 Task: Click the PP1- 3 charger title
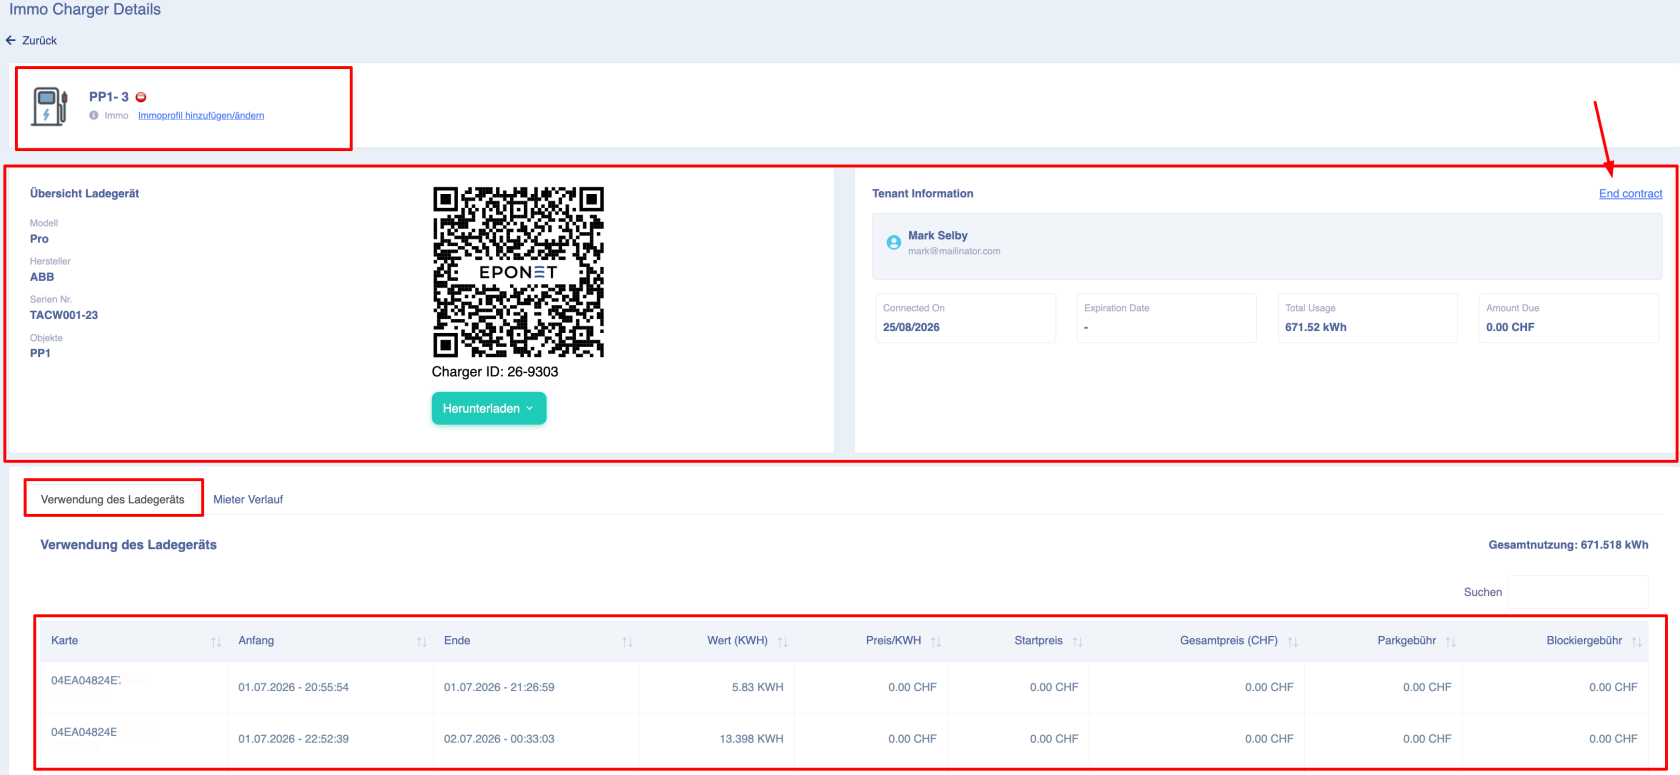(x=109, y=97)
